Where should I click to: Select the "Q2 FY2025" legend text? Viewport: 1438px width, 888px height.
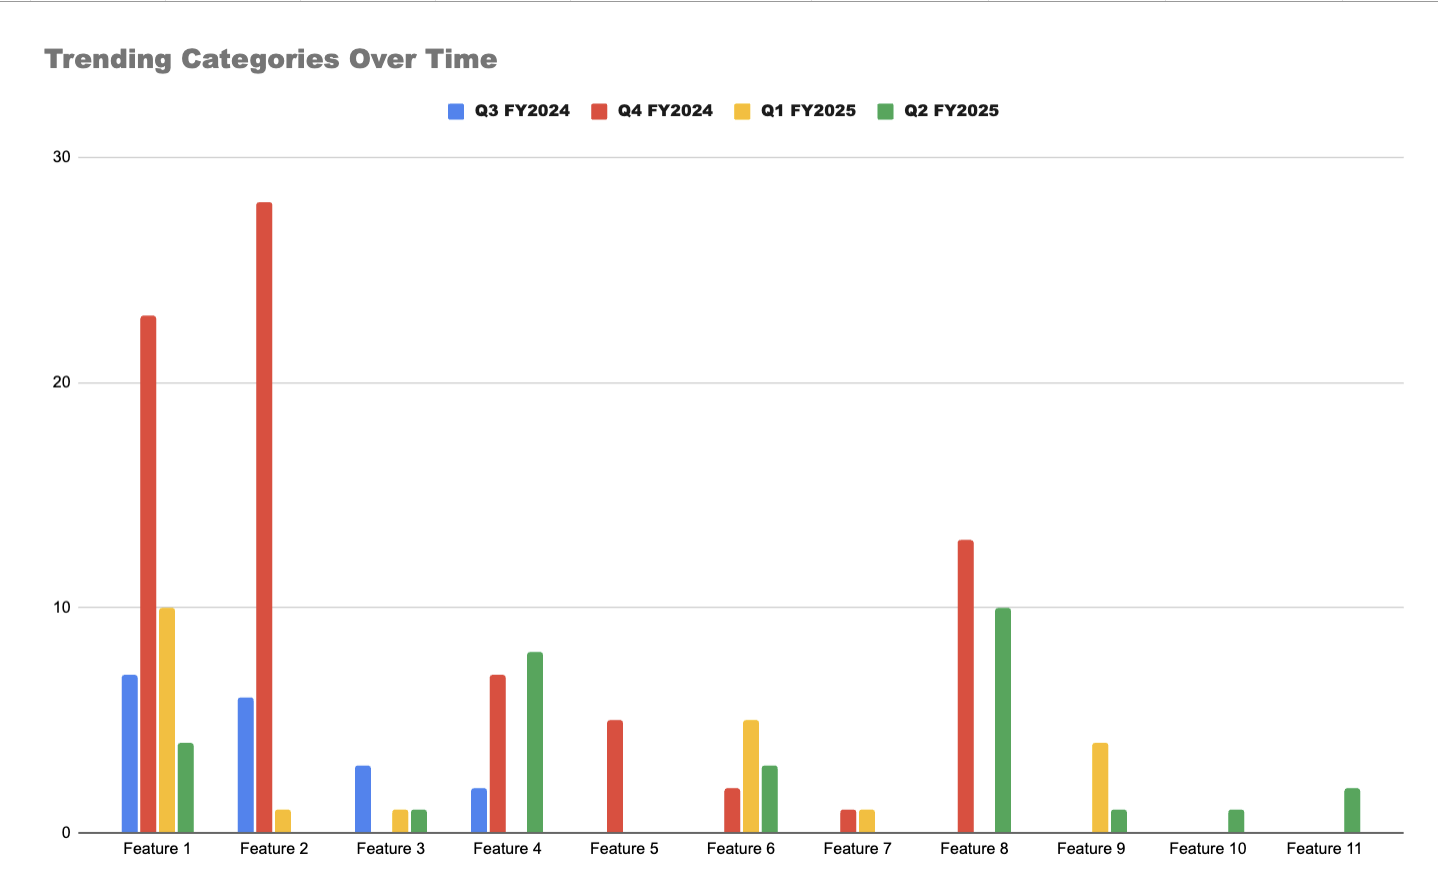click(x=951, y=111)
